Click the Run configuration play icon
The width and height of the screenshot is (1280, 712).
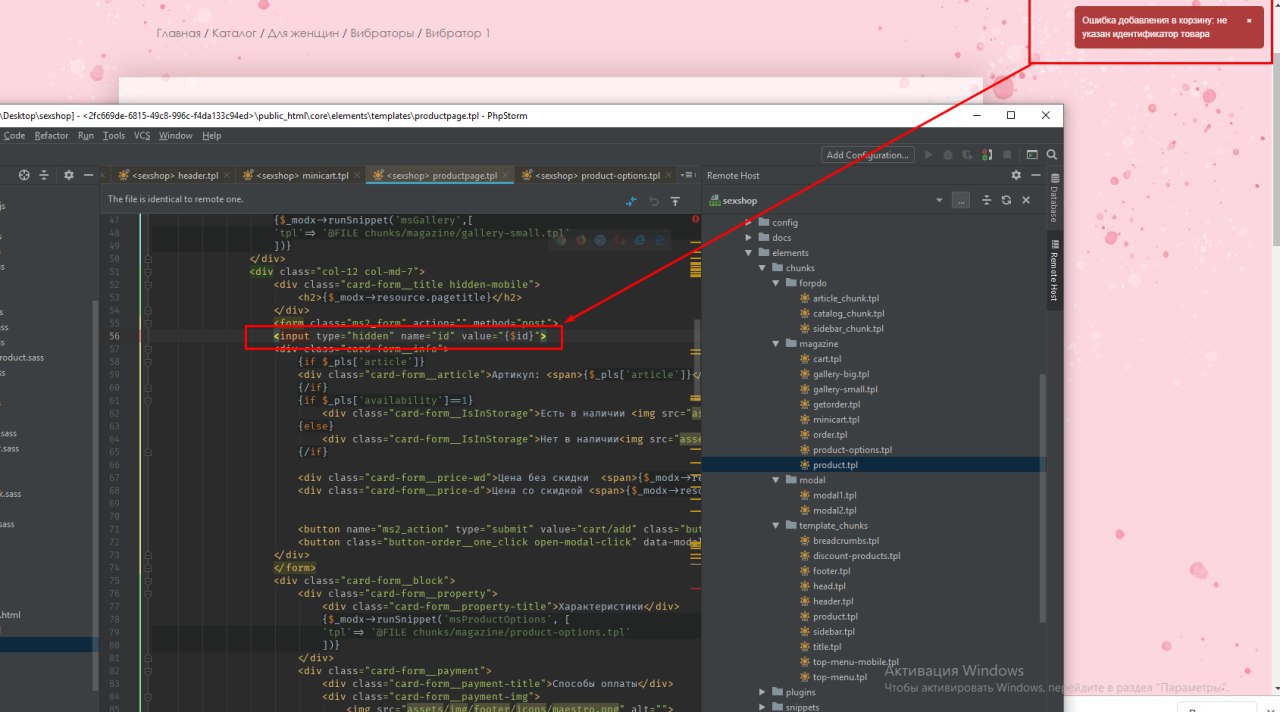coord(929,155)
